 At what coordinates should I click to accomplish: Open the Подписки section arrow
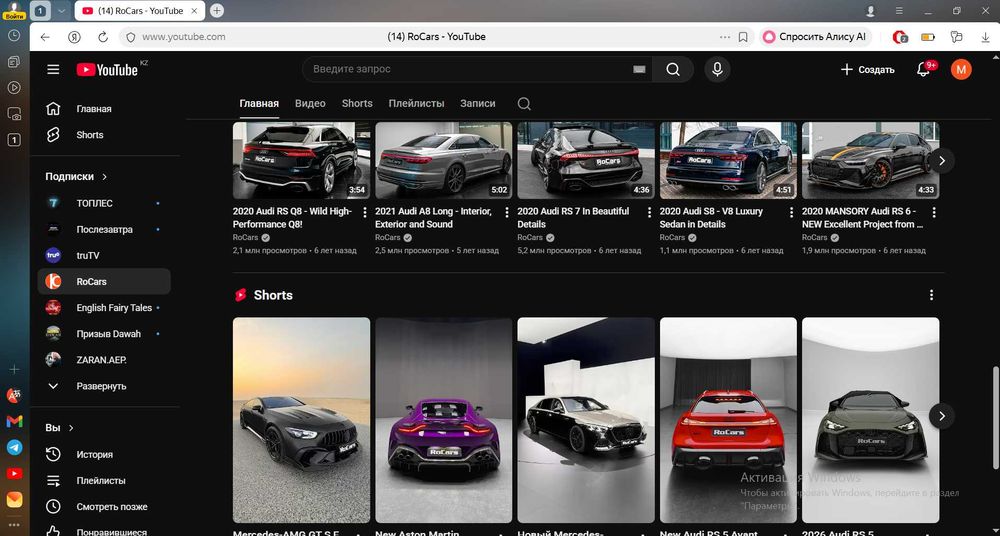coord(105,177)
